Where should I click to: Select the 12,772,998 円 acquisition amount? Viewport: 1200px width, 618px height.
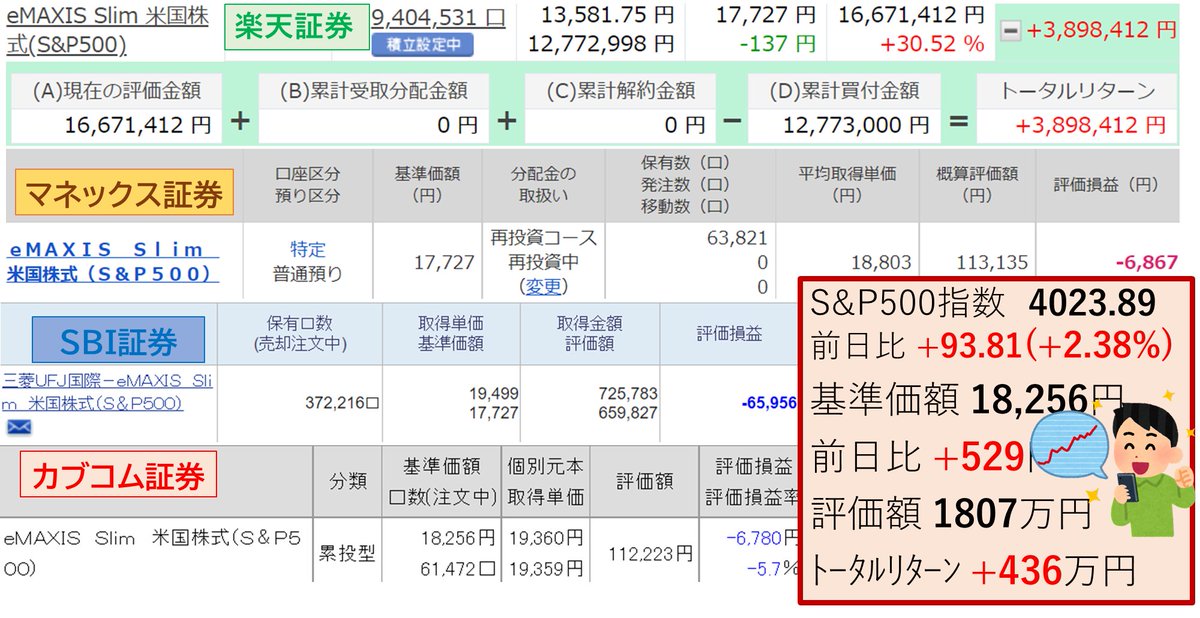(x=602, y=44)
